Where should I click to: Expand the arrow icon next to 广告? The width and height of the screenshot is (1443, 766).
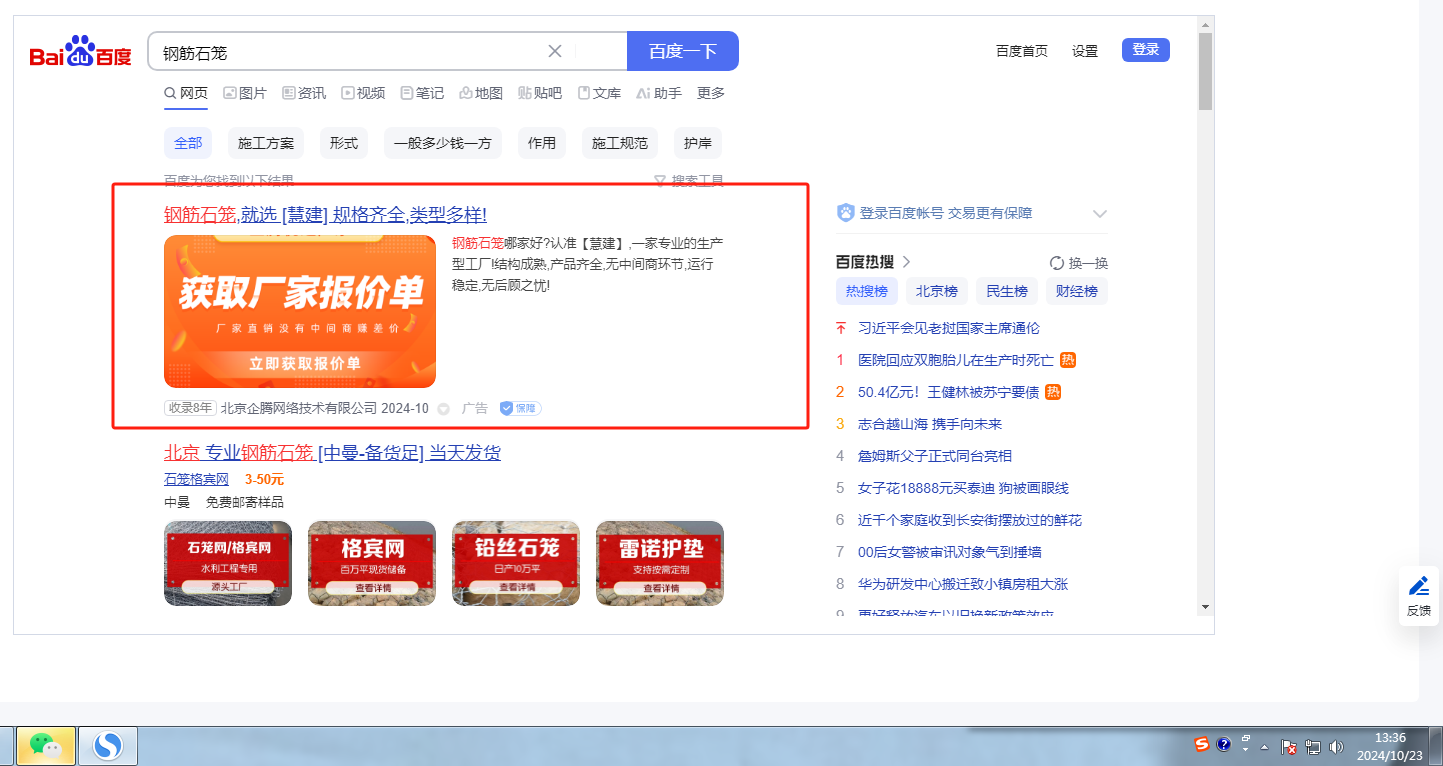[x=444, y=408]
